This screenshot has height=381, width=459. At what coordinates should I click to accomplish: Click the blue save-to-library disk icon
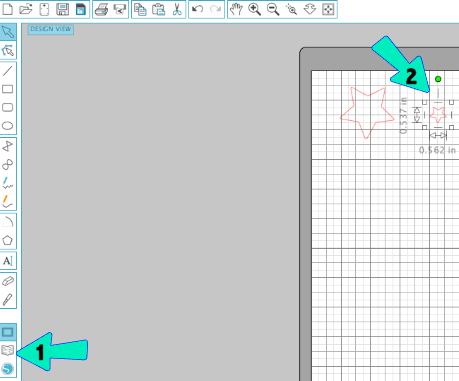(81, 9)
